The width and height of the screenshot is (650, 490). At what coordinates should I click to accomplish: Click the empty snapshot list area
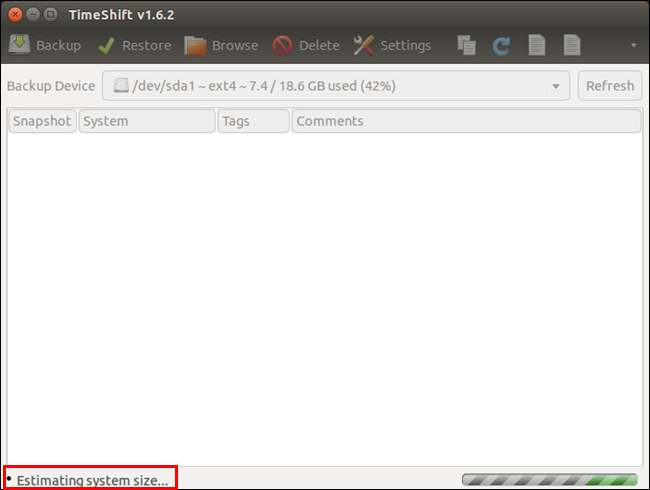pos(325,299)
